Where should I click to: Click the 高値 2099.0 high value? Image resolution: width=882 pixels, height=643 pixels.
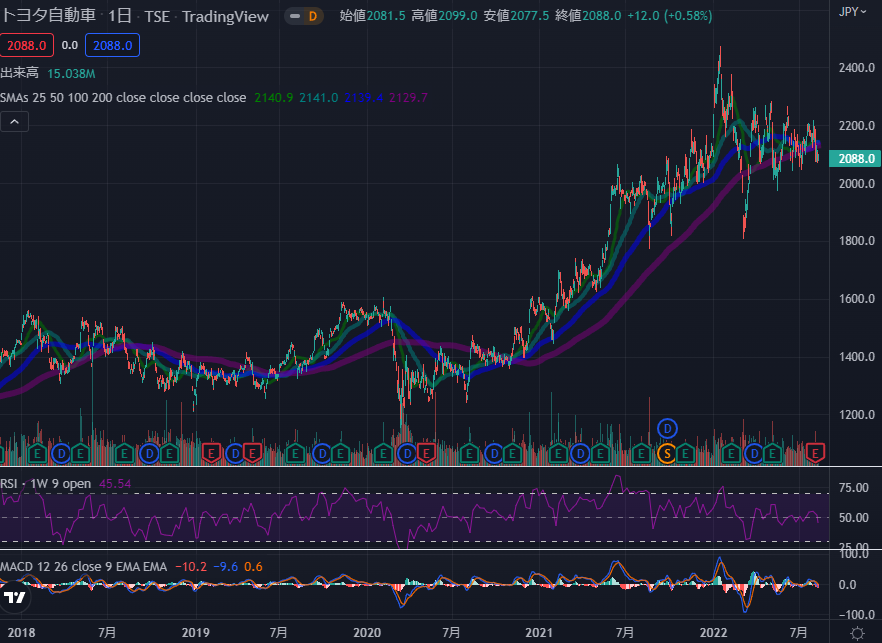pyautogui.click(x=444, y=16)
